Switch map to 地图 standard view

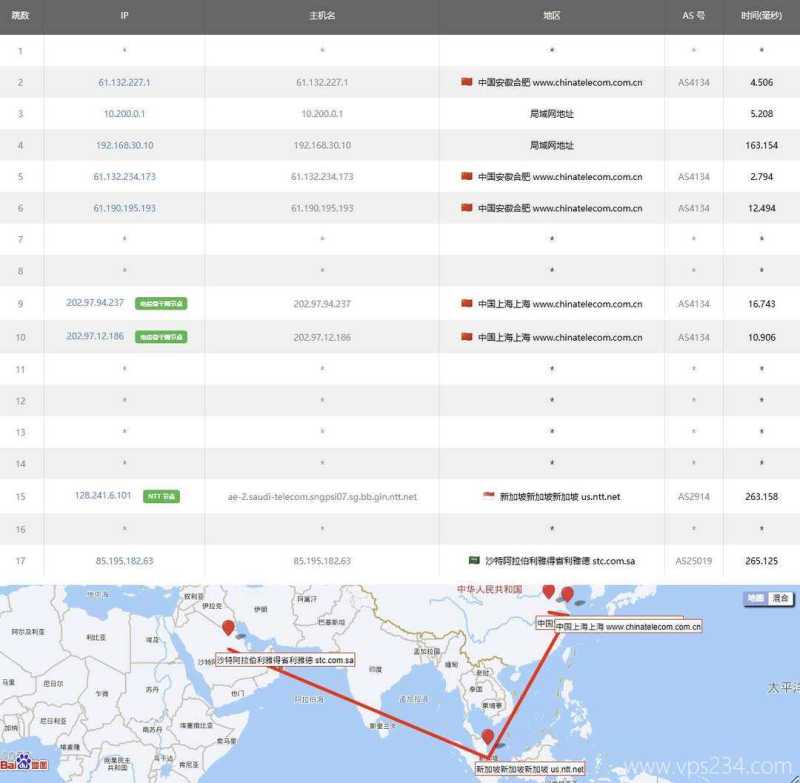(x=755, y=598)
